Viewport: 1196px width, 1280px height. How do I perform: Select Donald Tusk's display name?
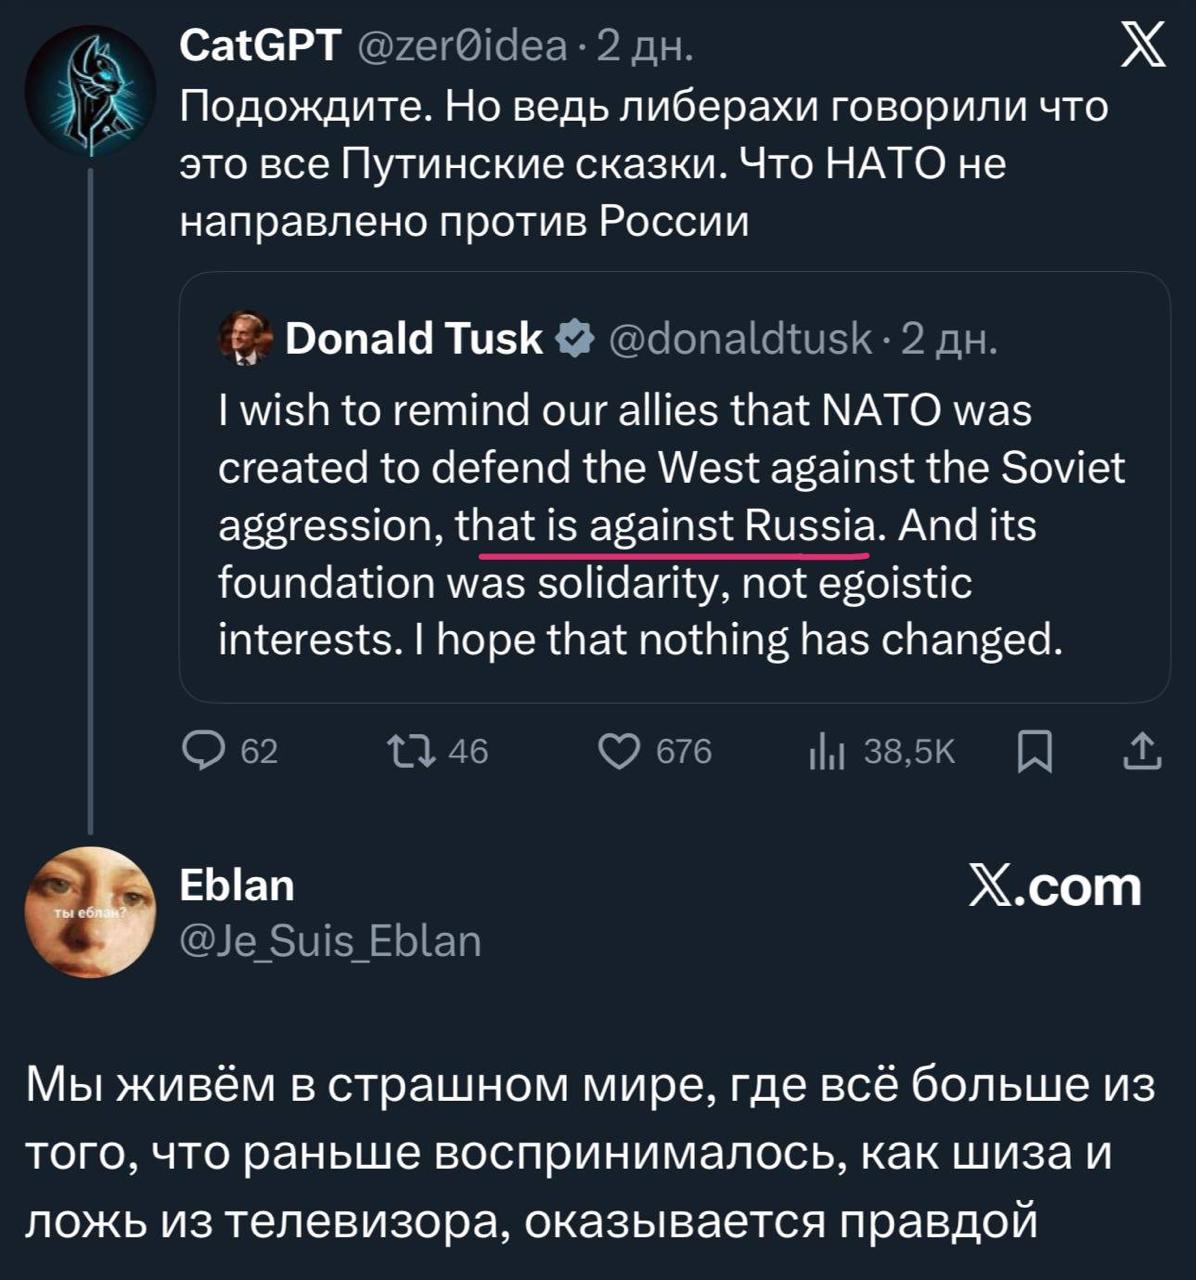pyautogui.click(x=413, y=338)
